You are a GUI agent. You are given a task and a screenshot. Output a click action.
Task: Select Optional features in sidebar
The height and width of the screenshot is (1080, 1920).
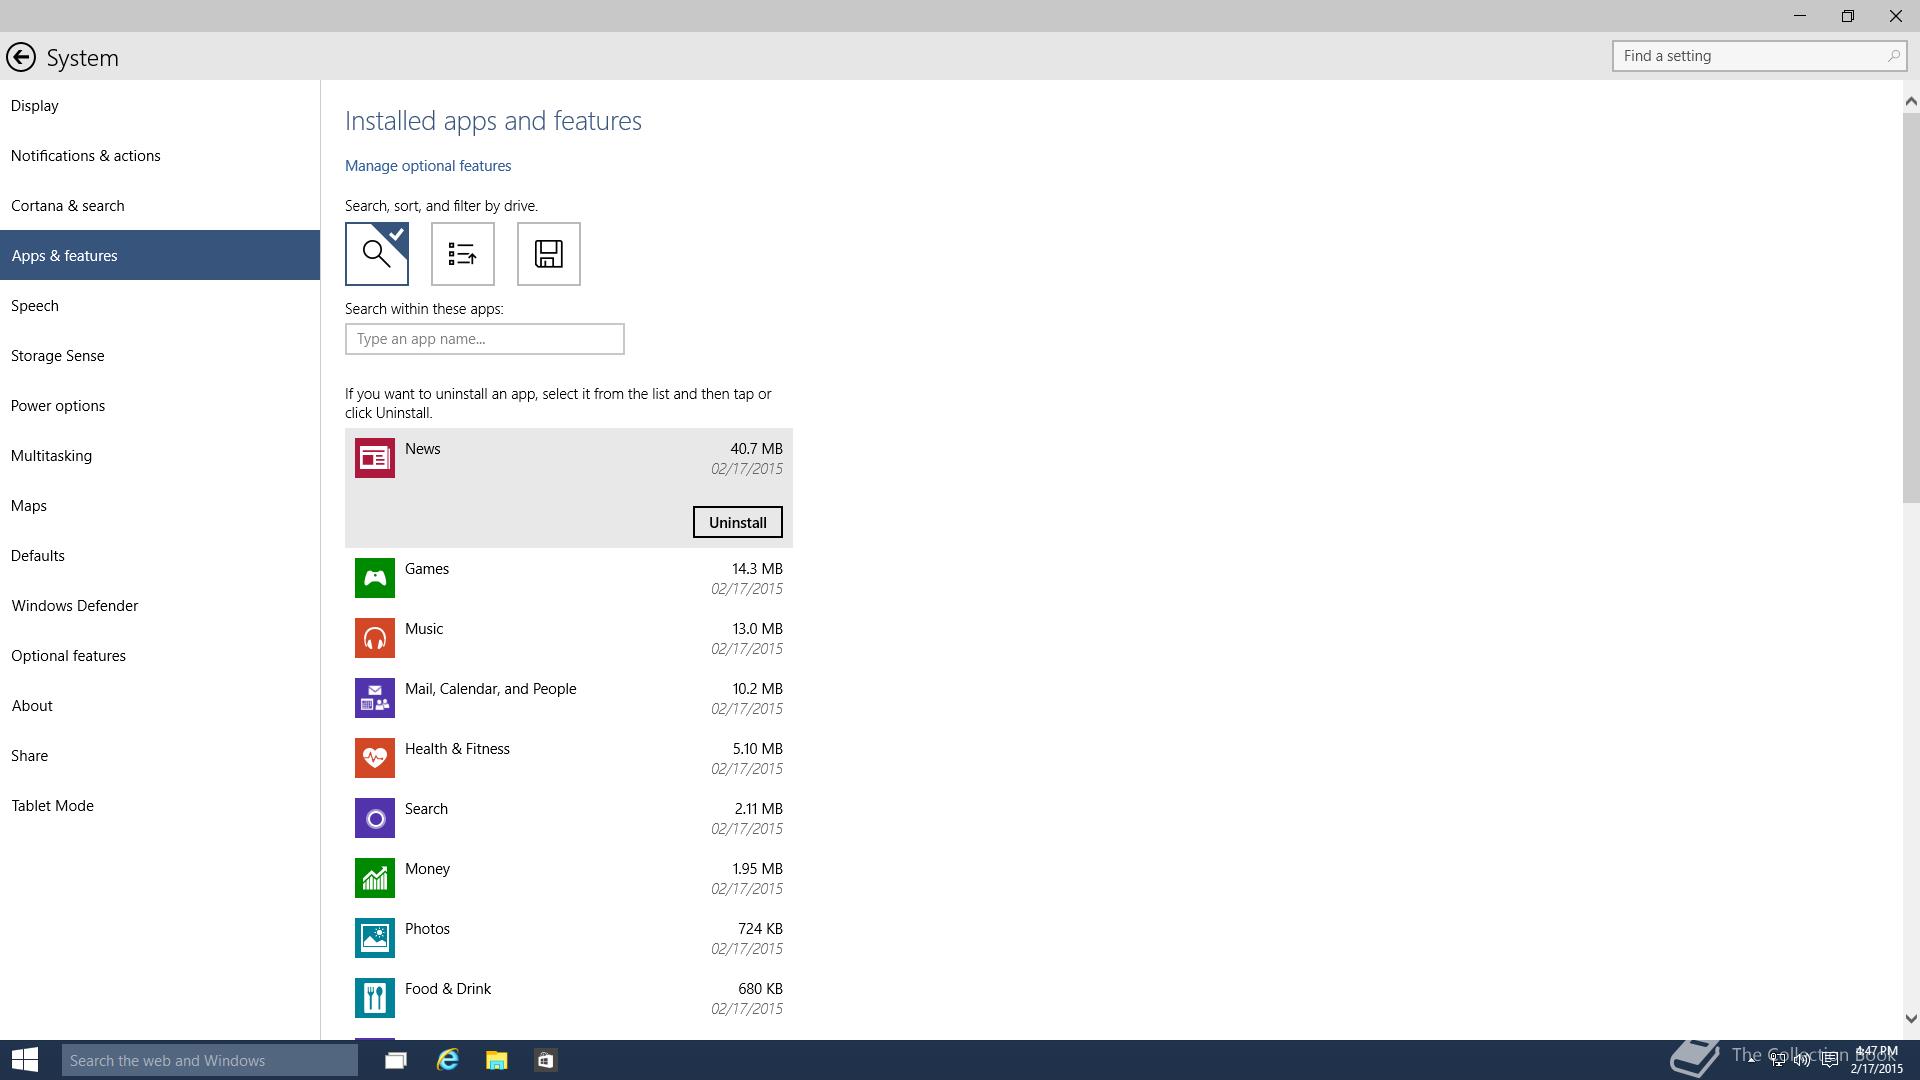tap(160, 656)
